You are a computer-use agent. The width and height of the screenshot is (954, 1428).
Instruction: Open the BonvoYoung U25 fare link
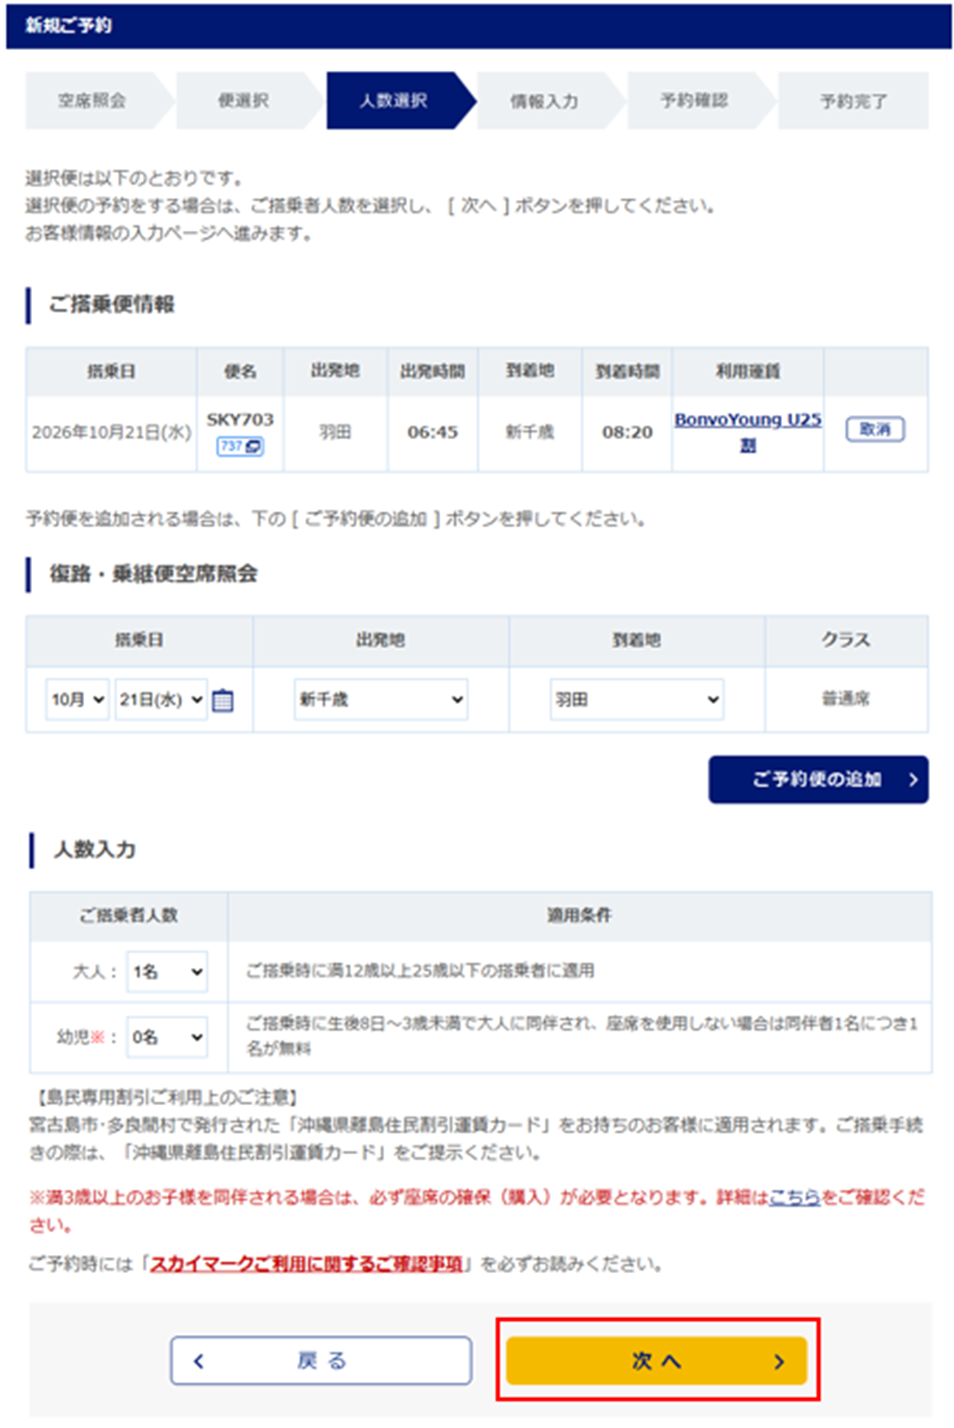click(x=748, y=431)
